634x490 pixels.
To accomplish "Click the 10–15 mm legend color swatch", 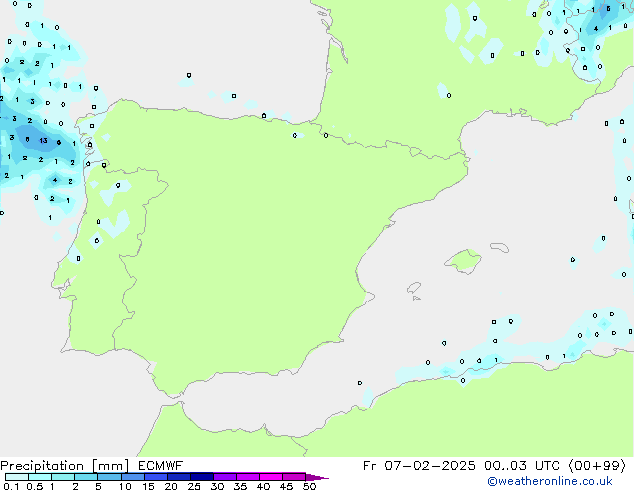I will tap(132, 477).
